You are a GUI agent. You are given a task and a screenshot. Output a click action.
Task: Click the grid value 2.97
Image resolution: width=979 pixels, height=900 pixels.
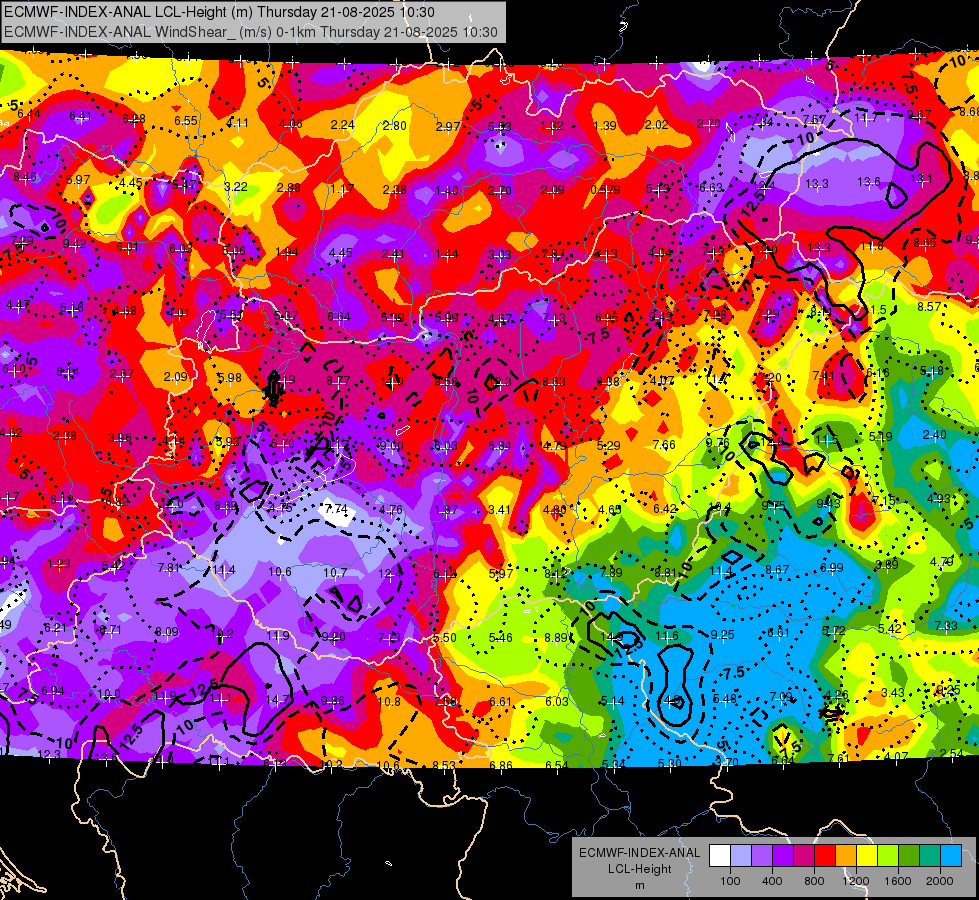click(x=448, y=127)
